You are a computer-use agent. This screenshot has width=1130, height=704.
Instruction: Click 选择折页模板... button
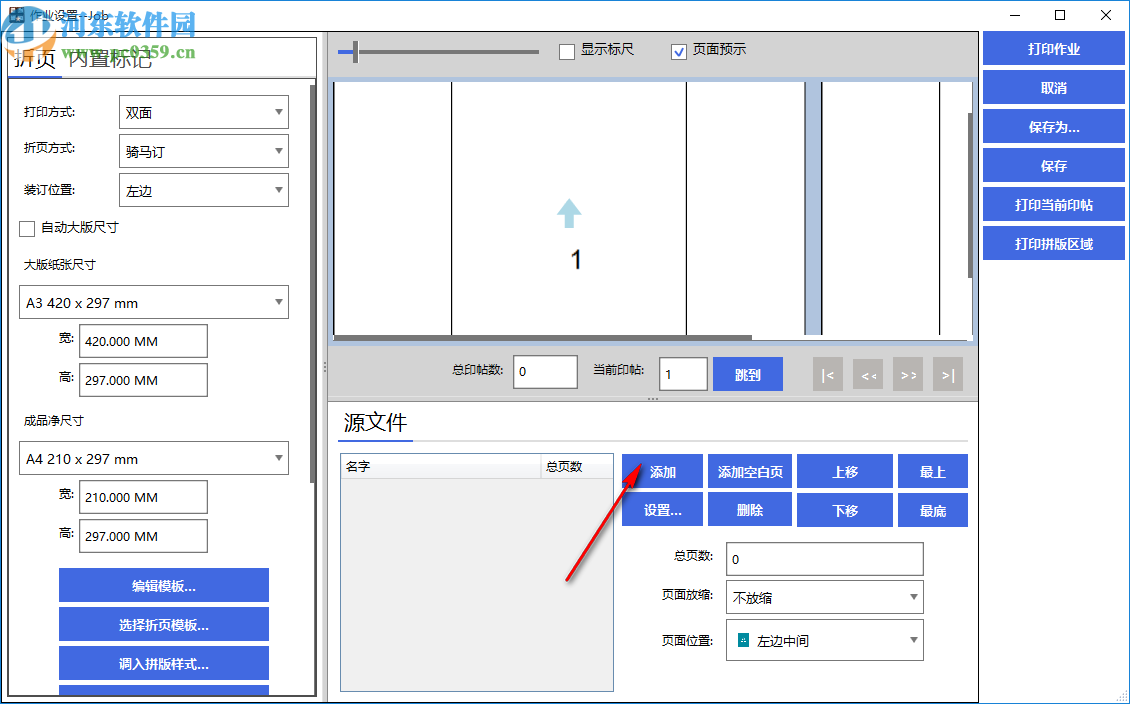164,625
